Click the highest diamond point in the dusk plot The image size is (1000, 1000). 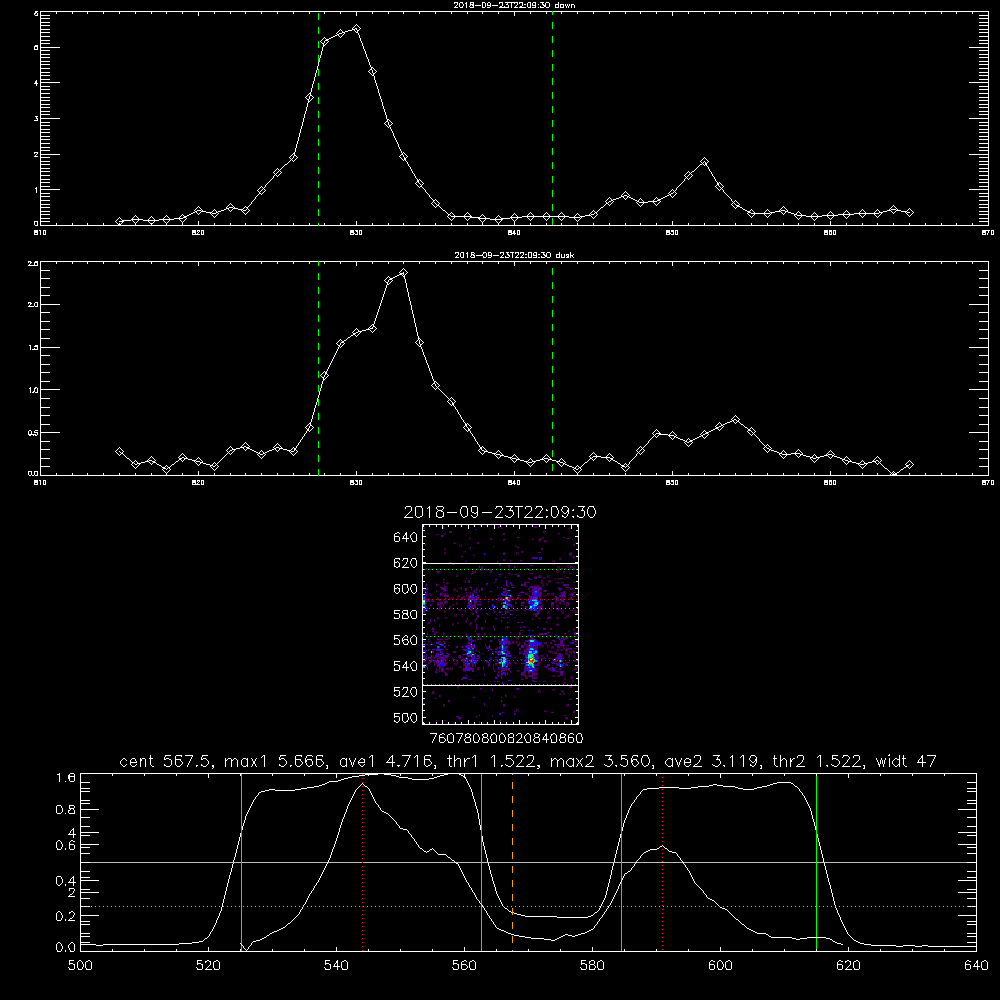tap(403, 273)
